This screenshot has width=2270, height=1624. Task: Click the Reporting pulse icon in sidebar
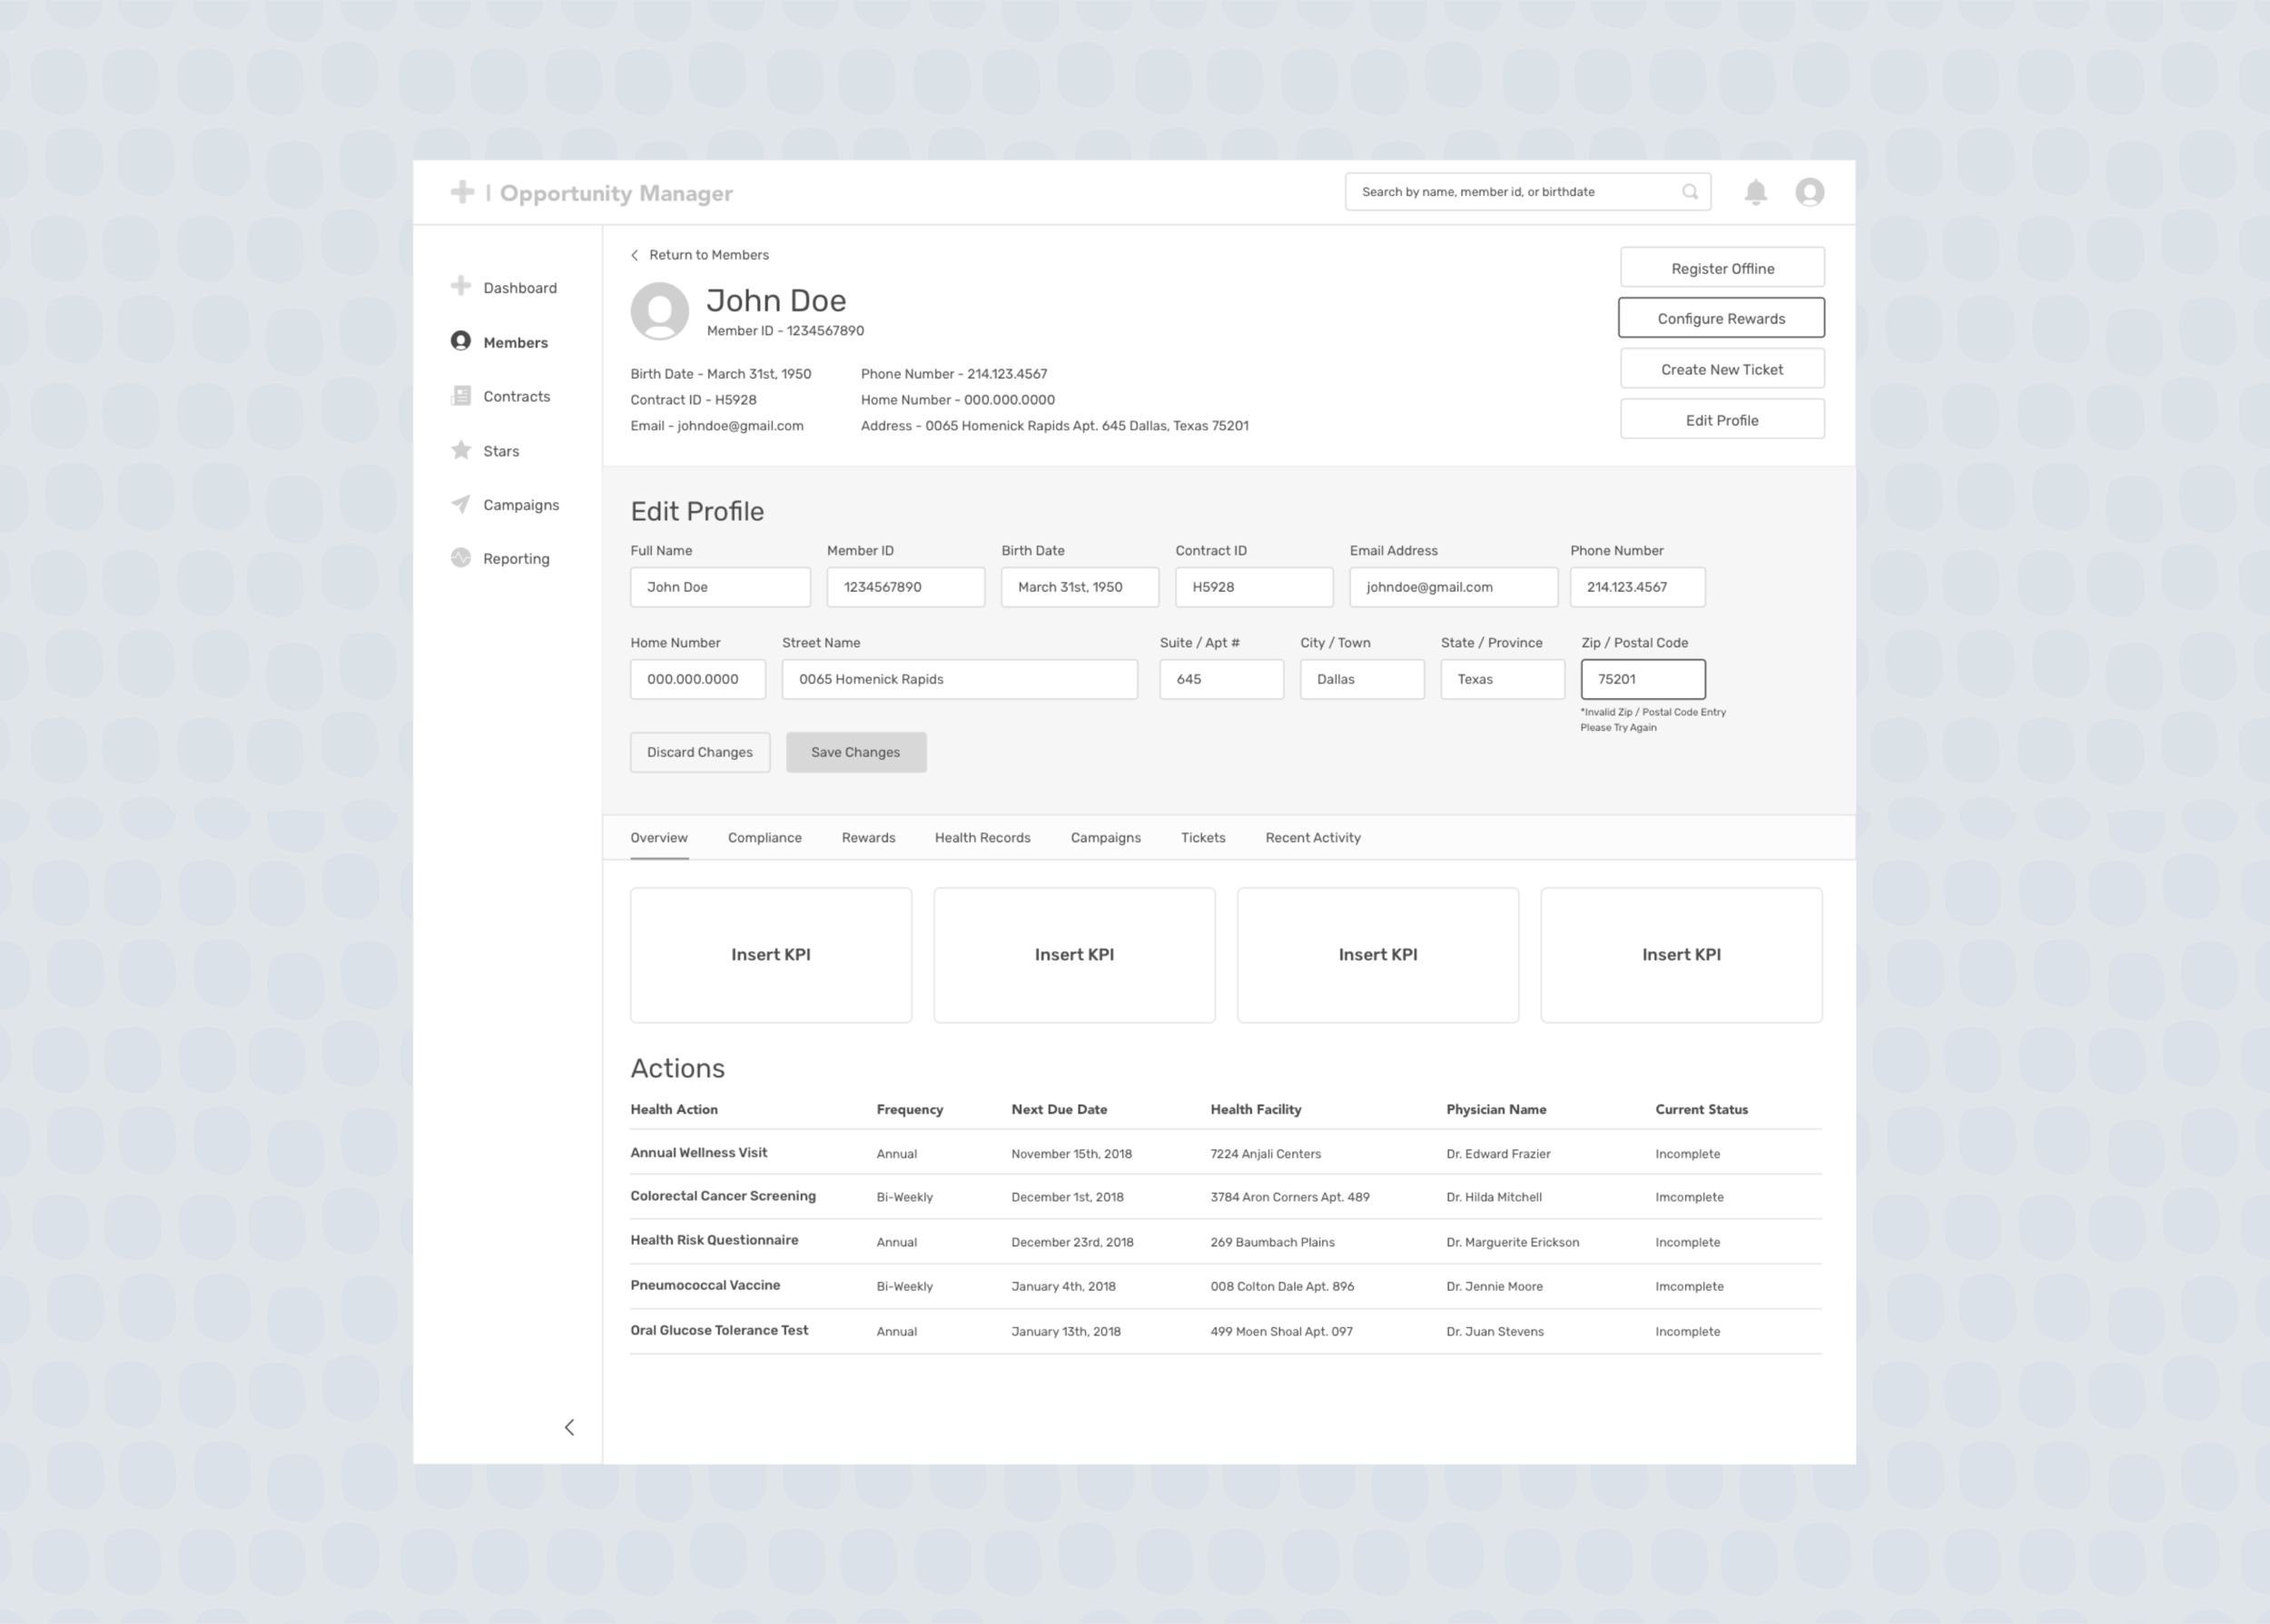461,558
